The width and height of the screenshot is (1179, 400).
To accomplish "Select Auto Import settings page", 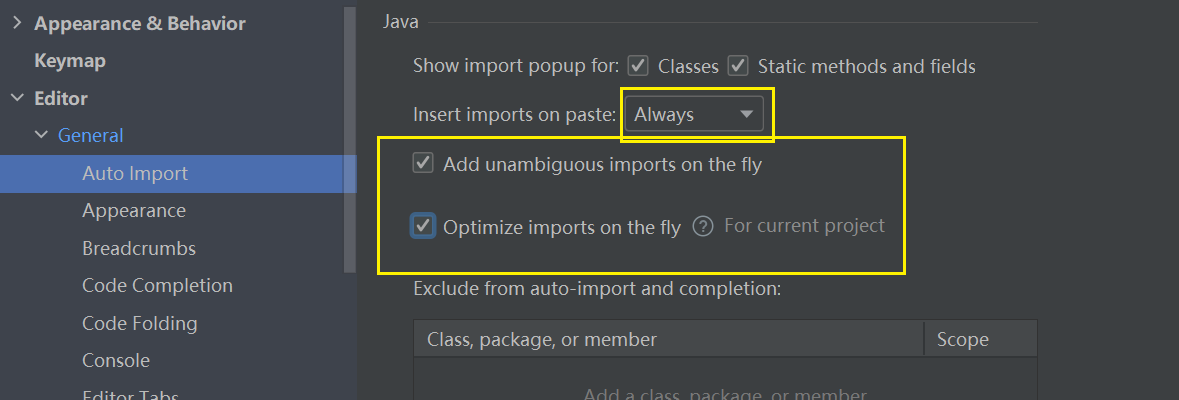I will coord(135,173).
